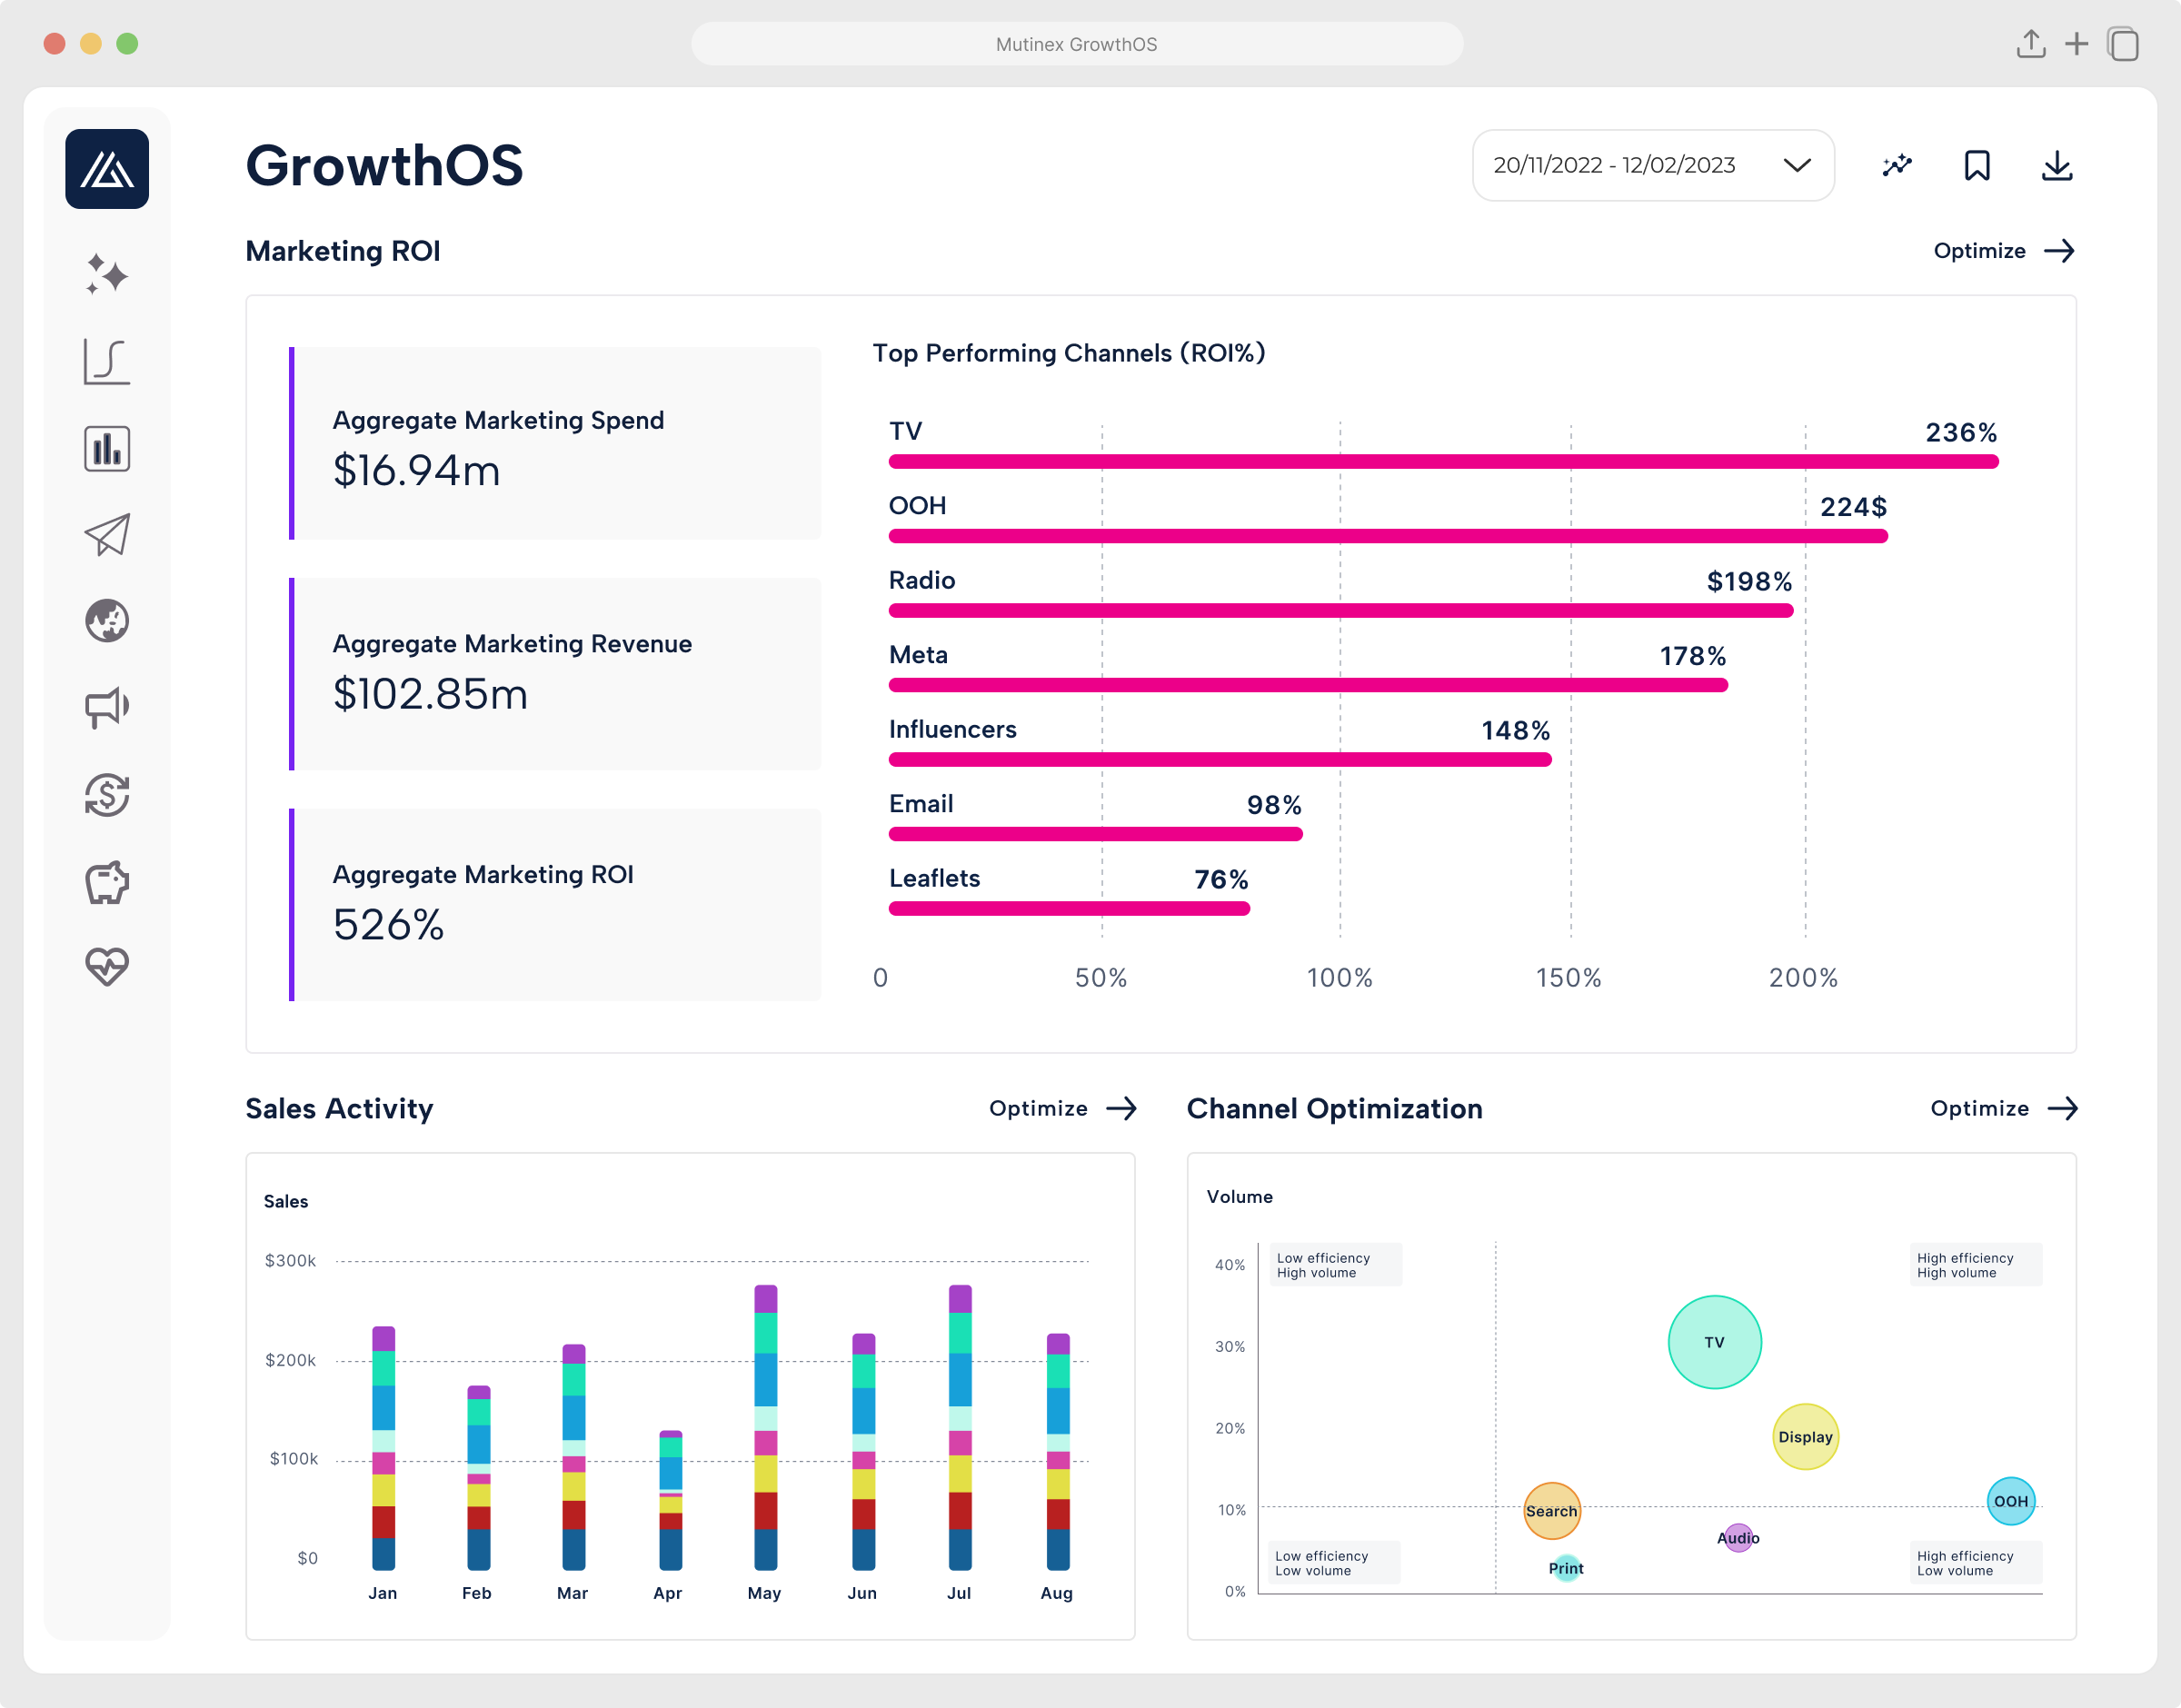Click the Mutinex logo in the sidebar

(x=107, y=168)
